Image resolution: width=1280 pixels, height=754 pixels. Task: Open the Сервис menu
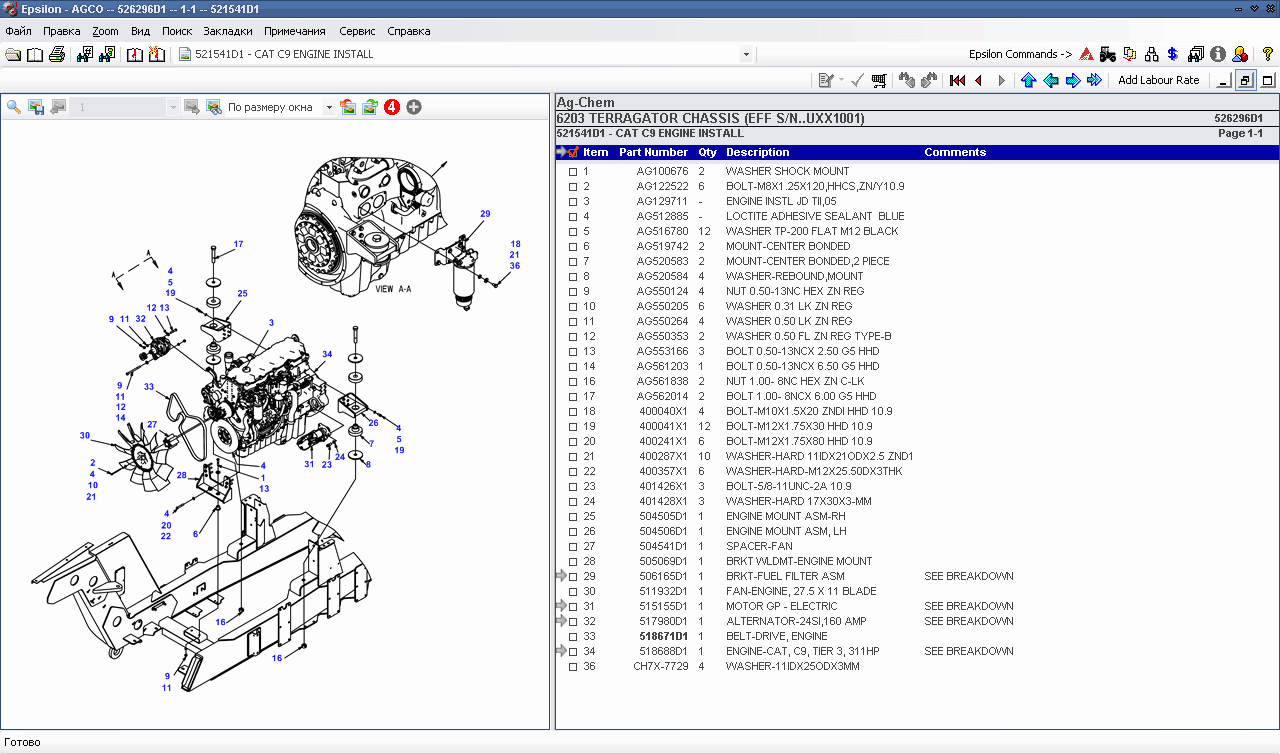357,31
